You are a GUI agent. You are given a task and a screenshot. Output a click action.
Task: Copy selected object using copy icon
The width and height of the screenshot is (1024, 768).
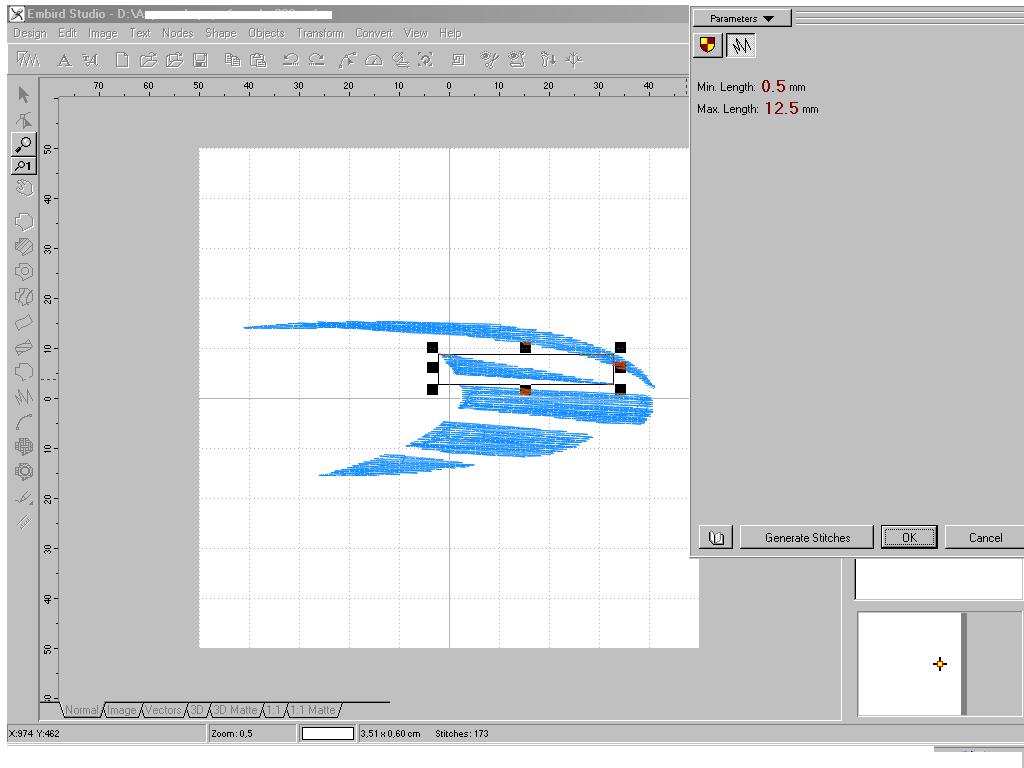232,60
